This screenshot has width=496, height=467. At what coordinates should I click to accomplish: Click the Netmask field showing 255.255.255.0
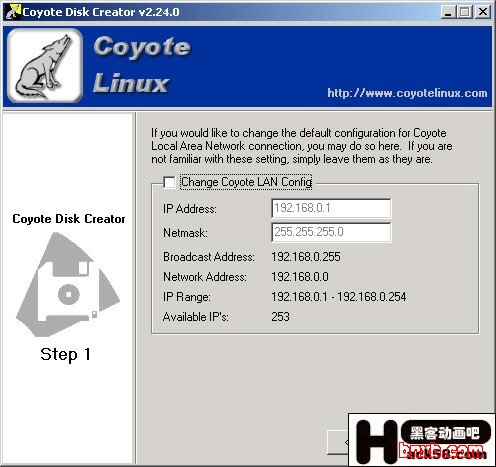[x=331, y=232]
